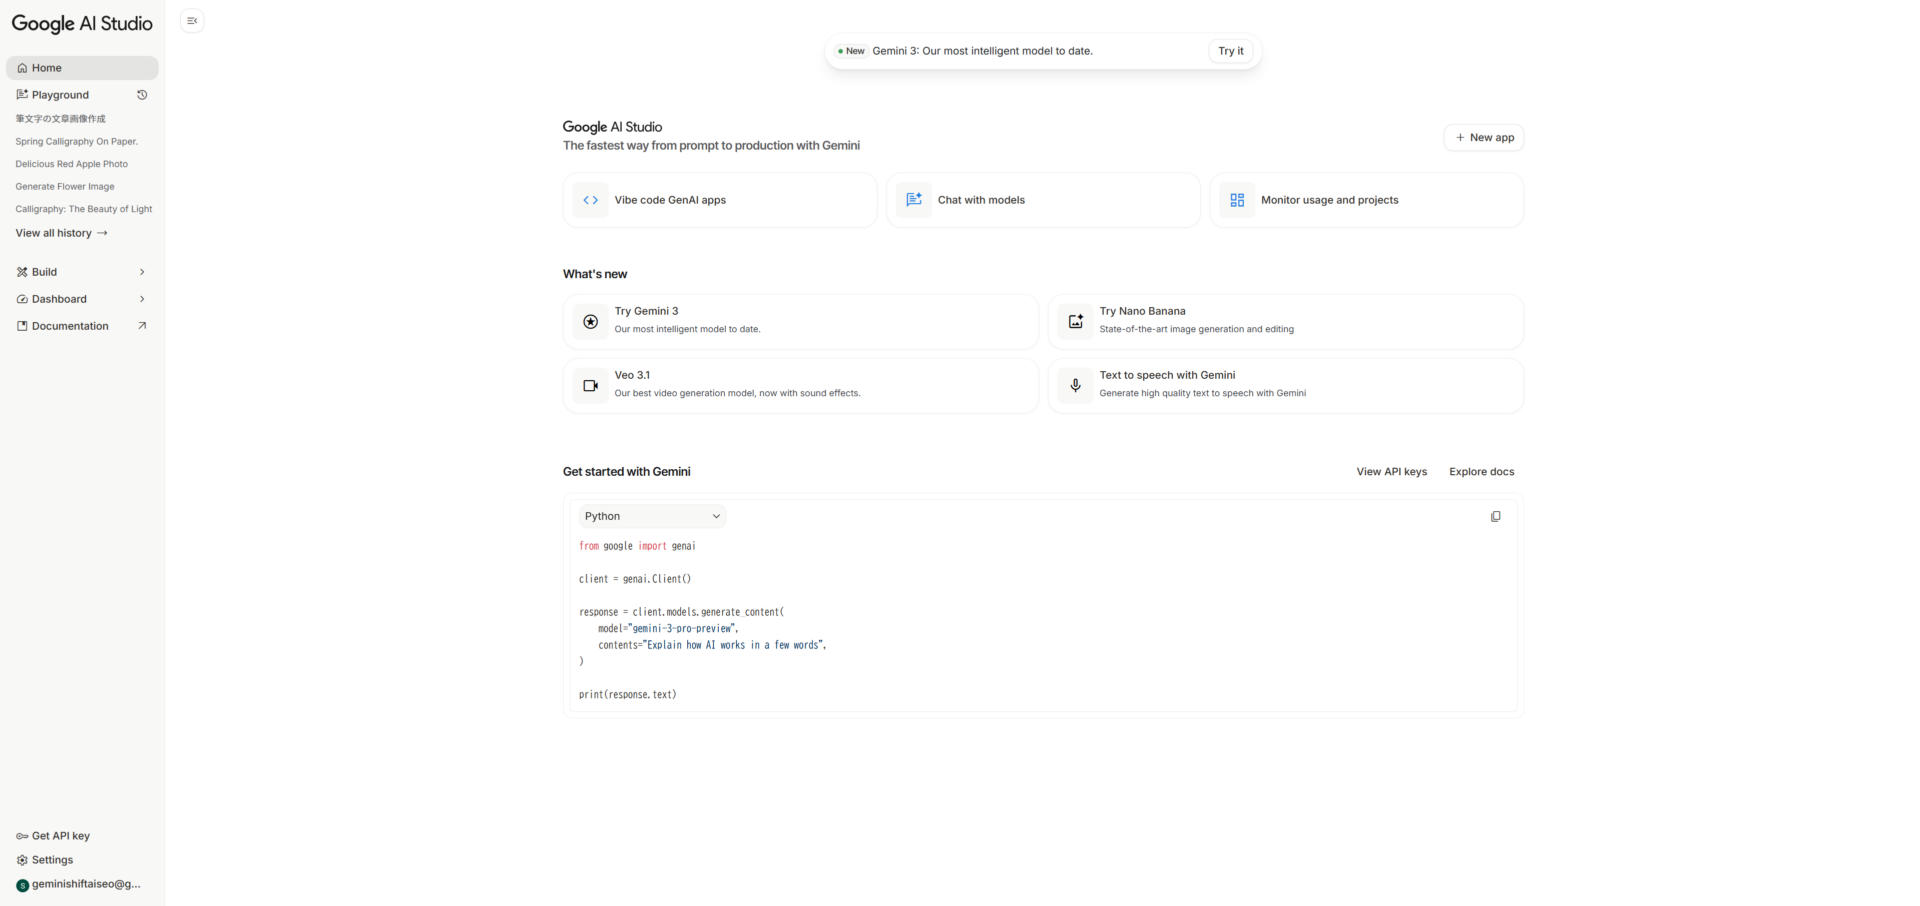Click the Get API key icon
1920x906 pixels.
coord(22,836)
